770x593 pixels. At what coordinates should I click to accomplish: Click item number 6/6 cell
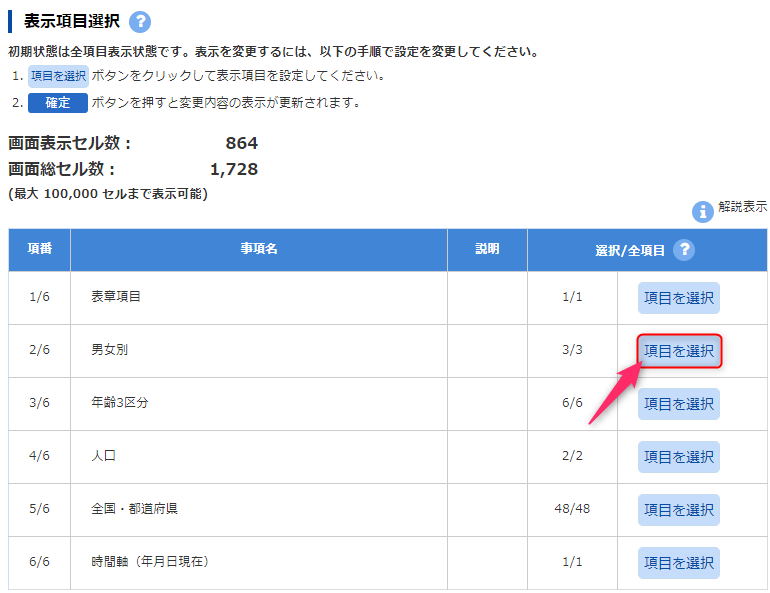(x=39, y=562)
